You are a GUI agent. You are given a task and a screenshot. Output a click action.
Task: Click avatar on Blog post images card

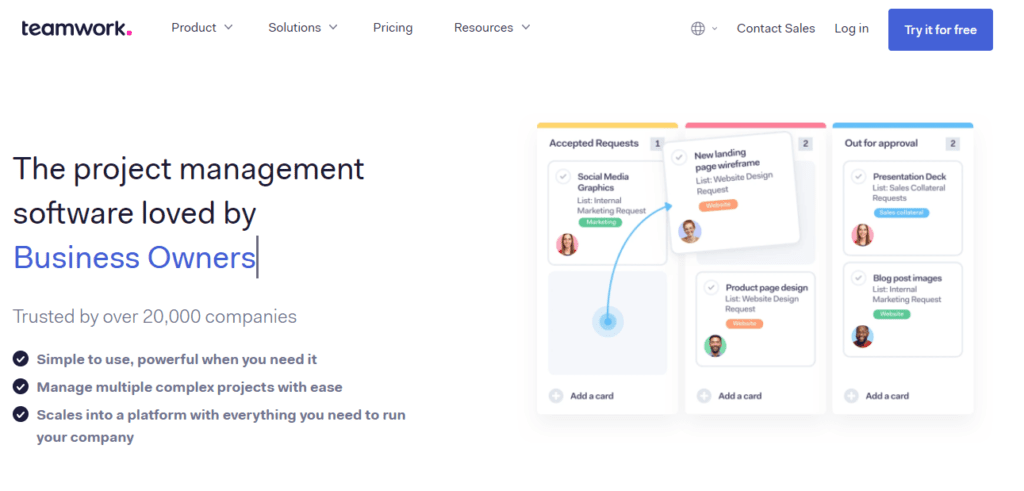863,336
